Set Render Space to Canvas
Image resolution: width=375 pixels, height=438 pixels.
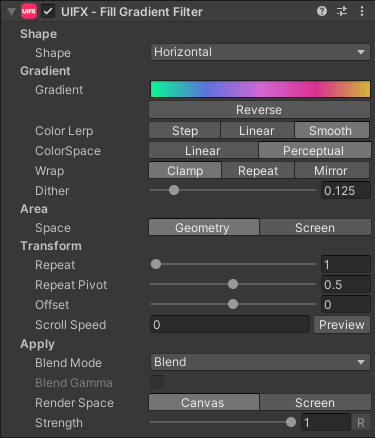point(204,402)
